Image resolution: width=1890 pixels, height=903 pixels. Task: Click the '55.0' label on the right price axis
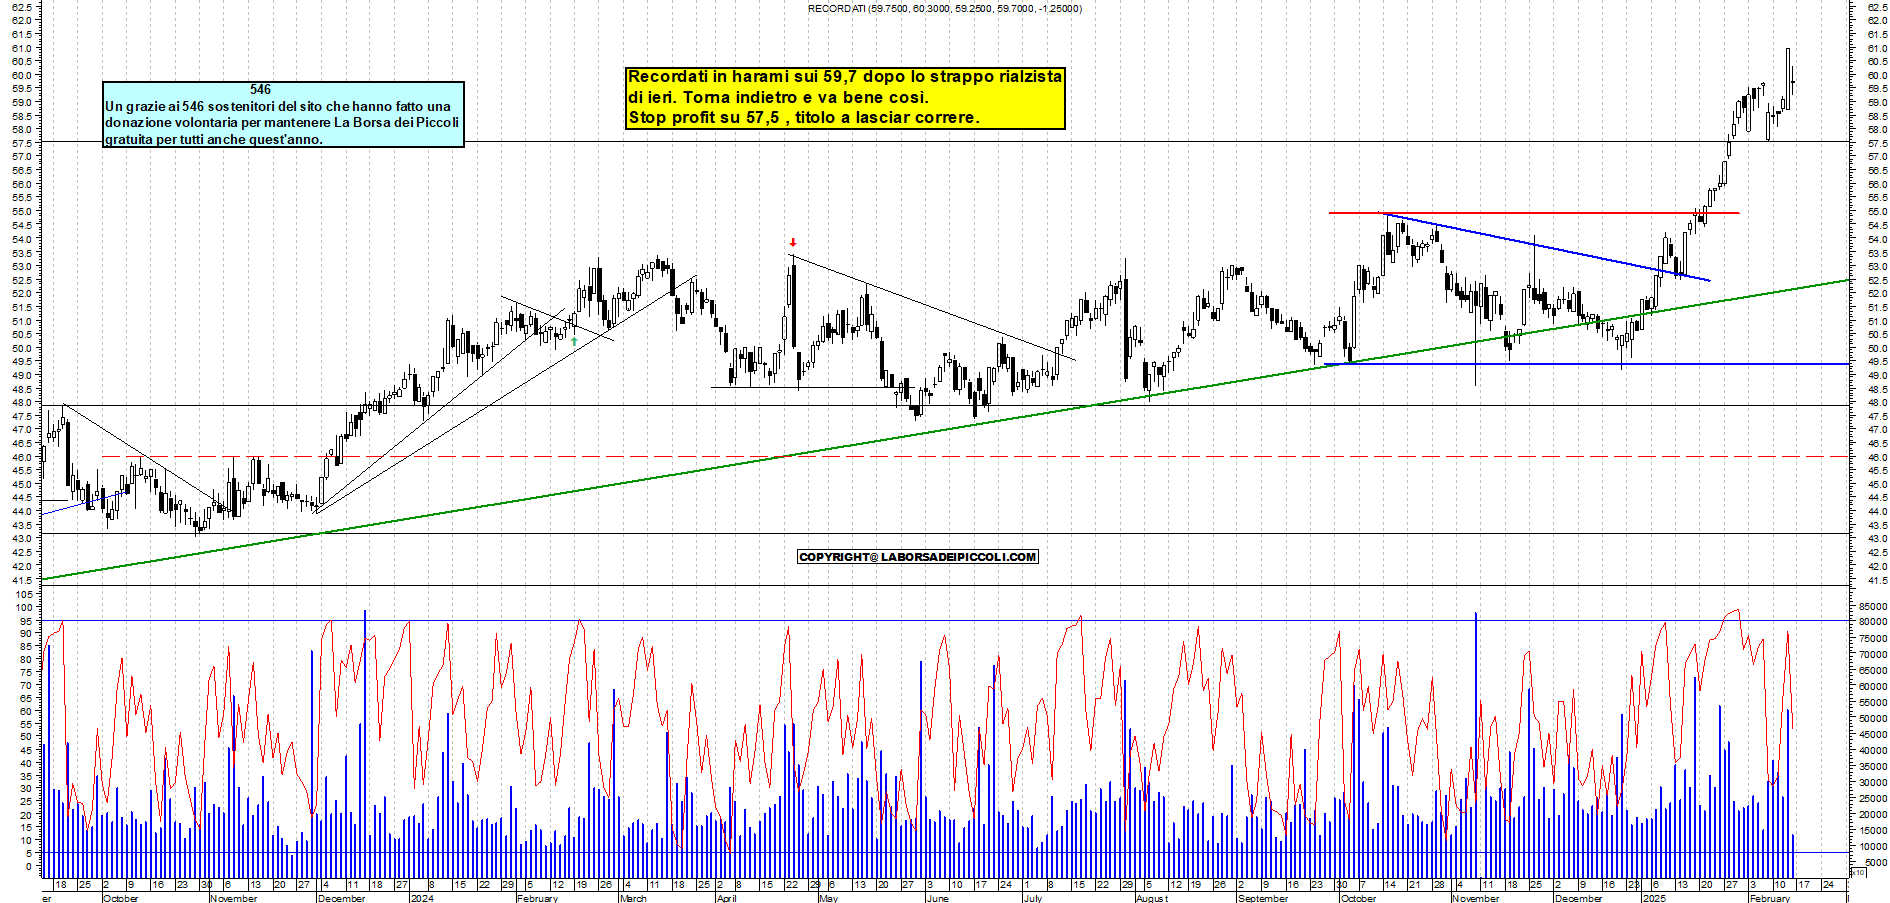(1876, 212)
